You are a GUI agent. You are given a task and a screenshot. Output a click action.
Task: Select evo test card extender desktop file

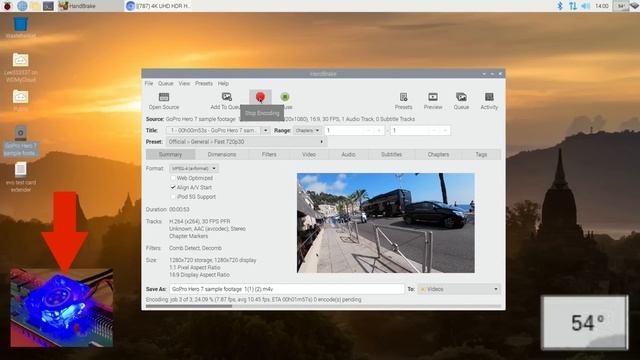tap(20, 177)
